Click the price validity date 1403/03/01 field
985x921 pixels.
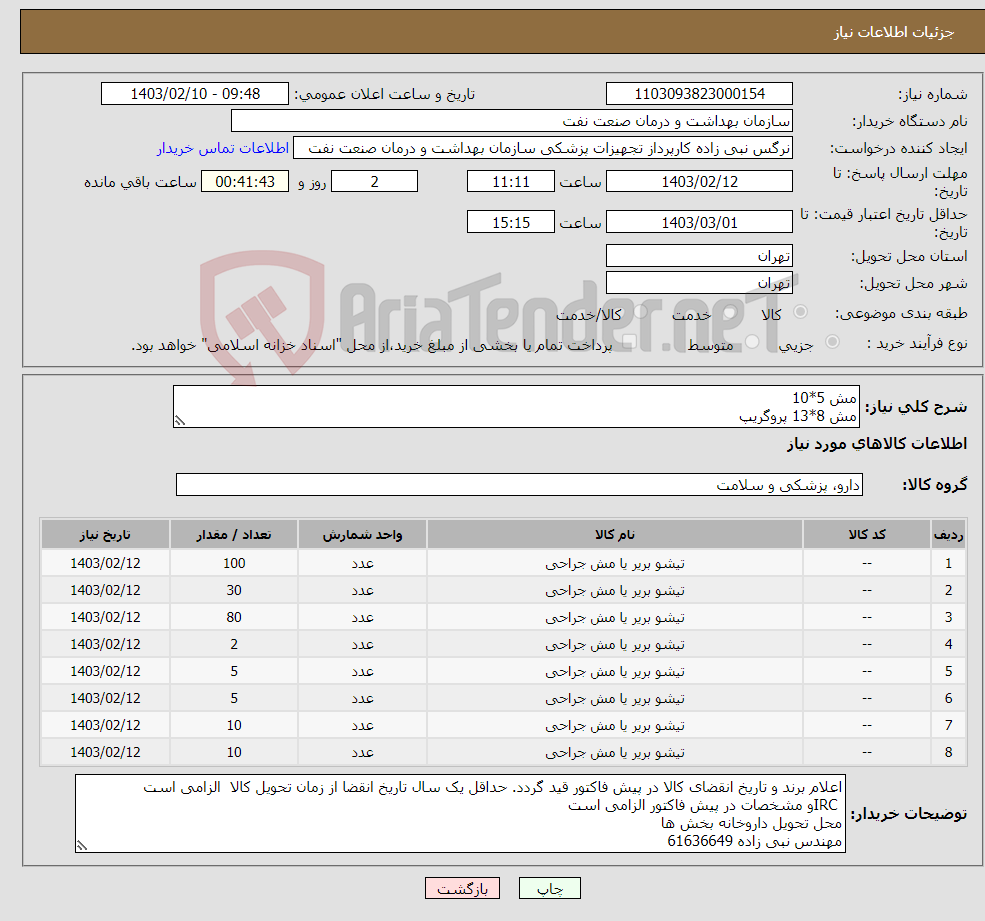point(699,222)
